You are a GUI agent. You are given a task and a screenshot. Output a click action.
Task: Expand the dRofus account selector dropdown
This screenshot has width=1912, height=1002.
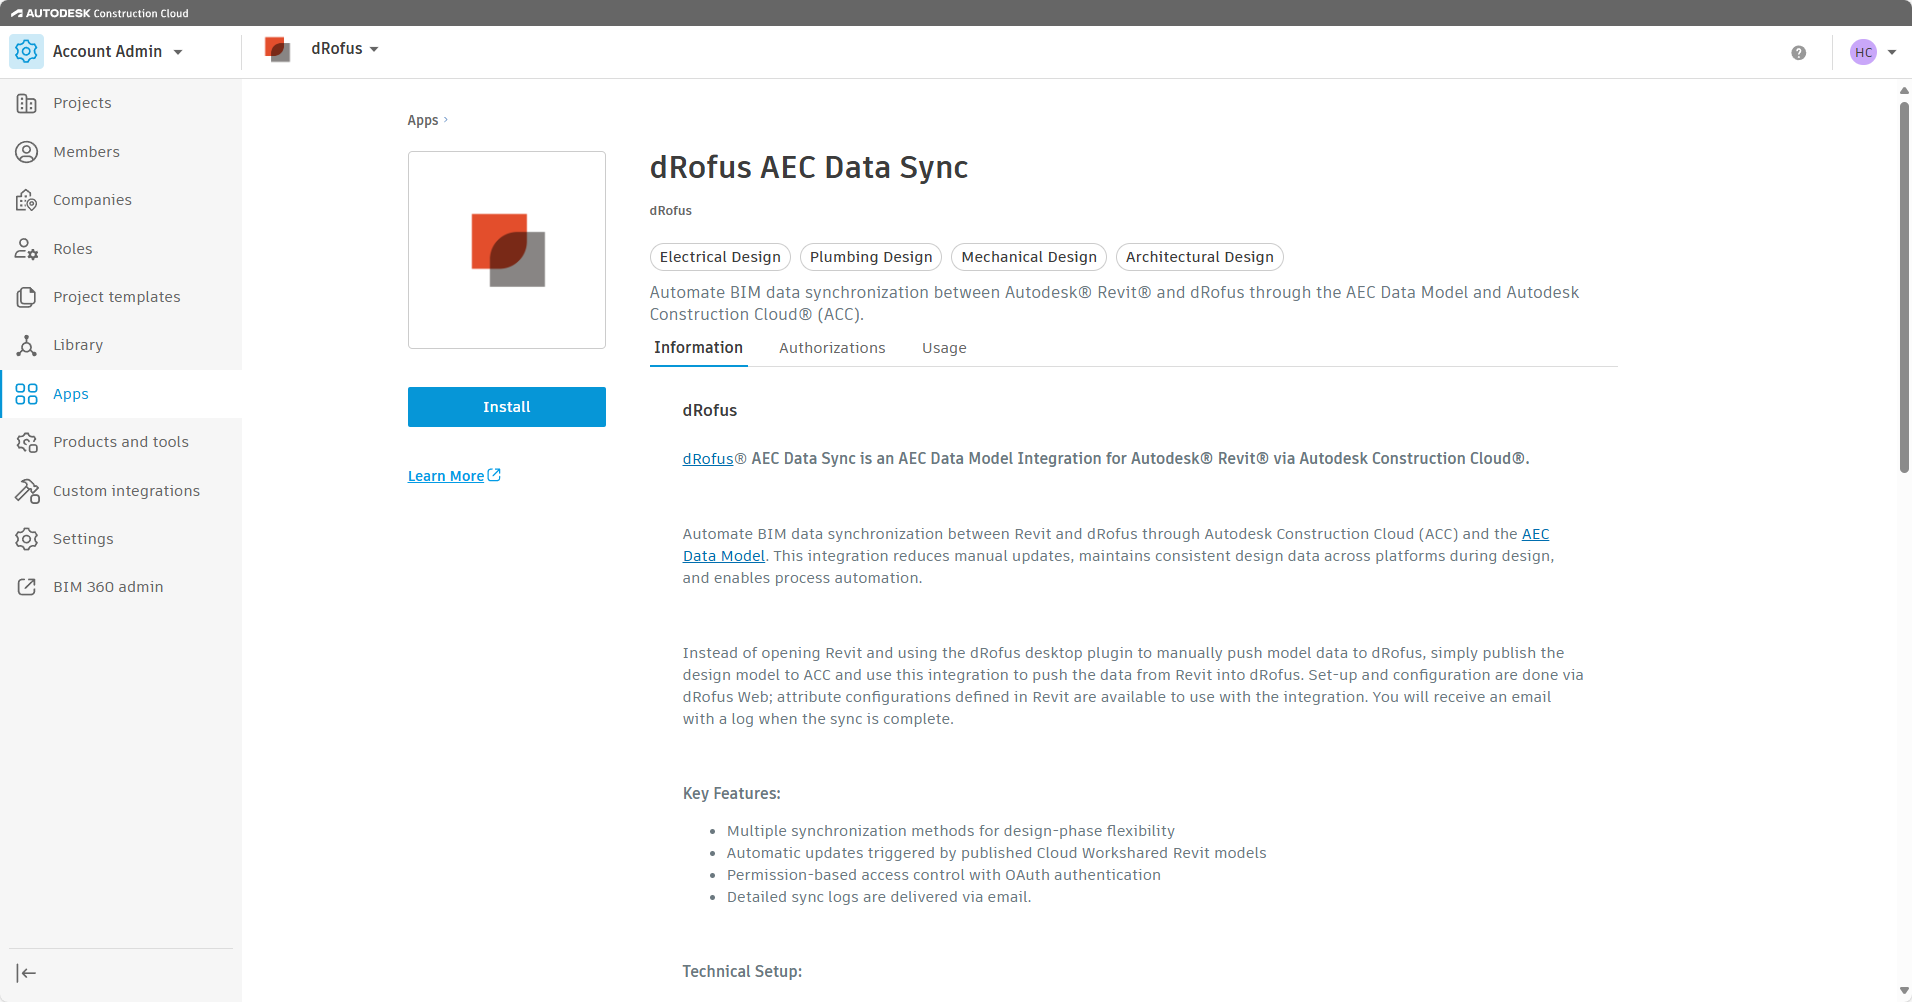click(x=344, y=49)
